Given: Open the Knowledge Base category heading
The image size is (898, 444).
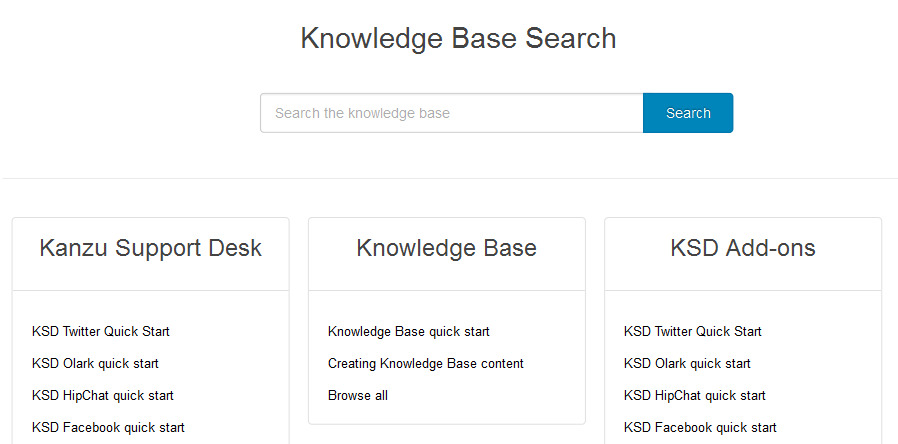Looking at the screenshot, I should [447, 248].
